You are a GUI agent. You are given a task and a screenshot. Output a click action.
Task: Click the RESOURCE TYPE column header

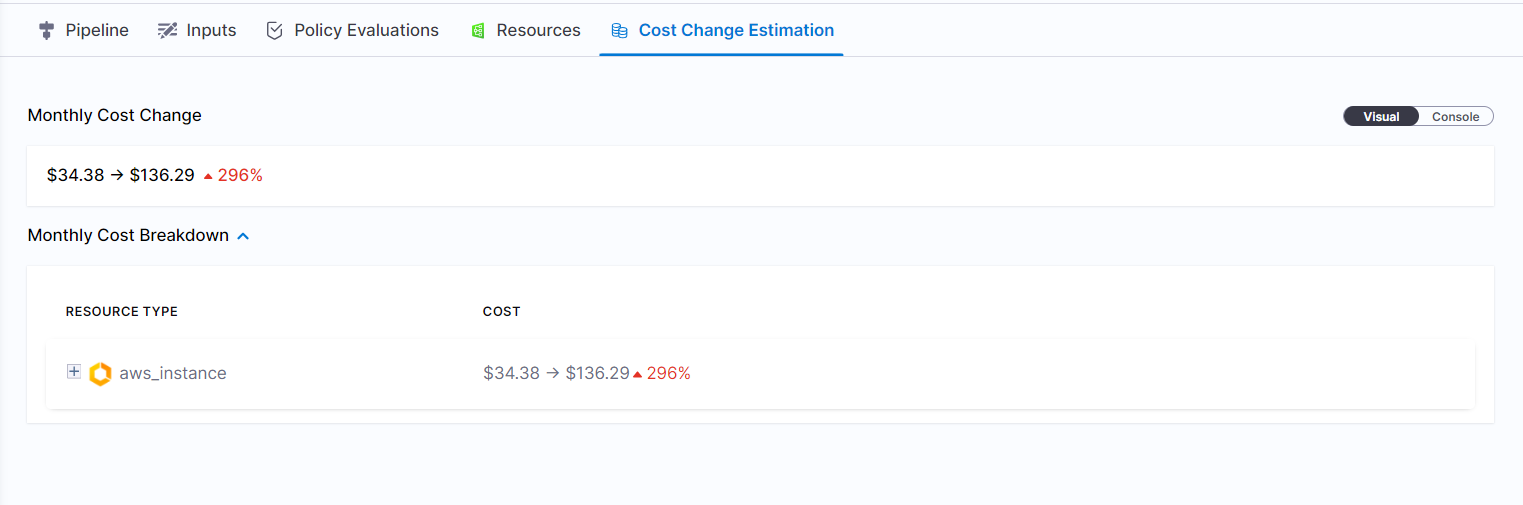tap(122, 312)
